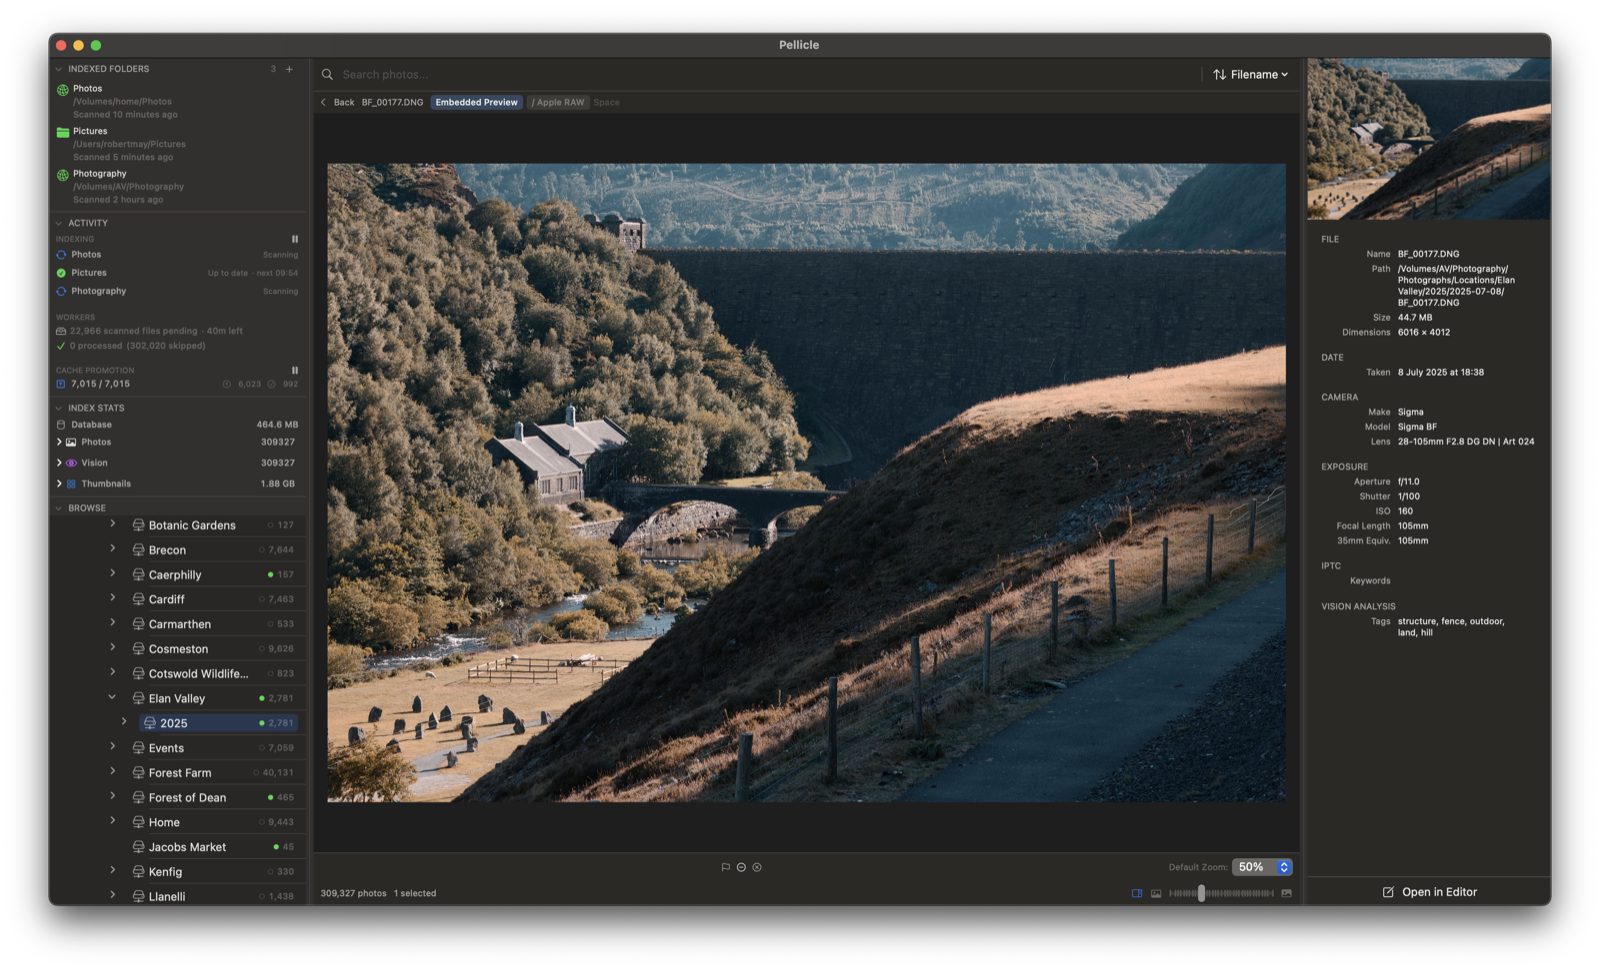Click the Back button
This screenshot has height=970, width=1600.
point(337,102)
